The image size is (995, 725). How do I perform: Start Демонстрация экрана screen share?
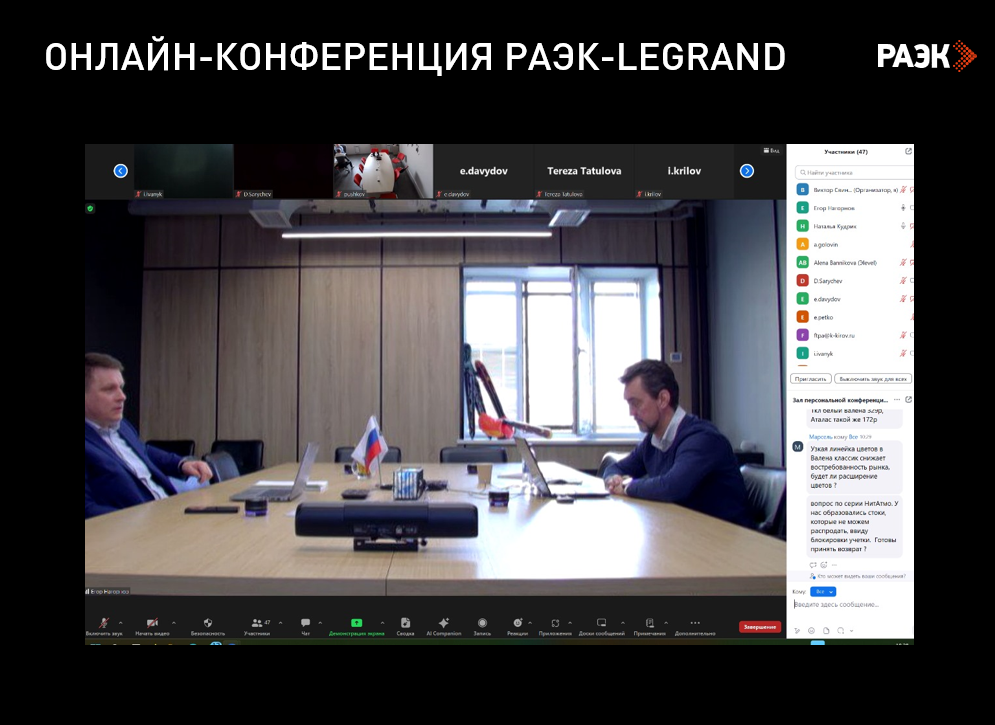357,623
